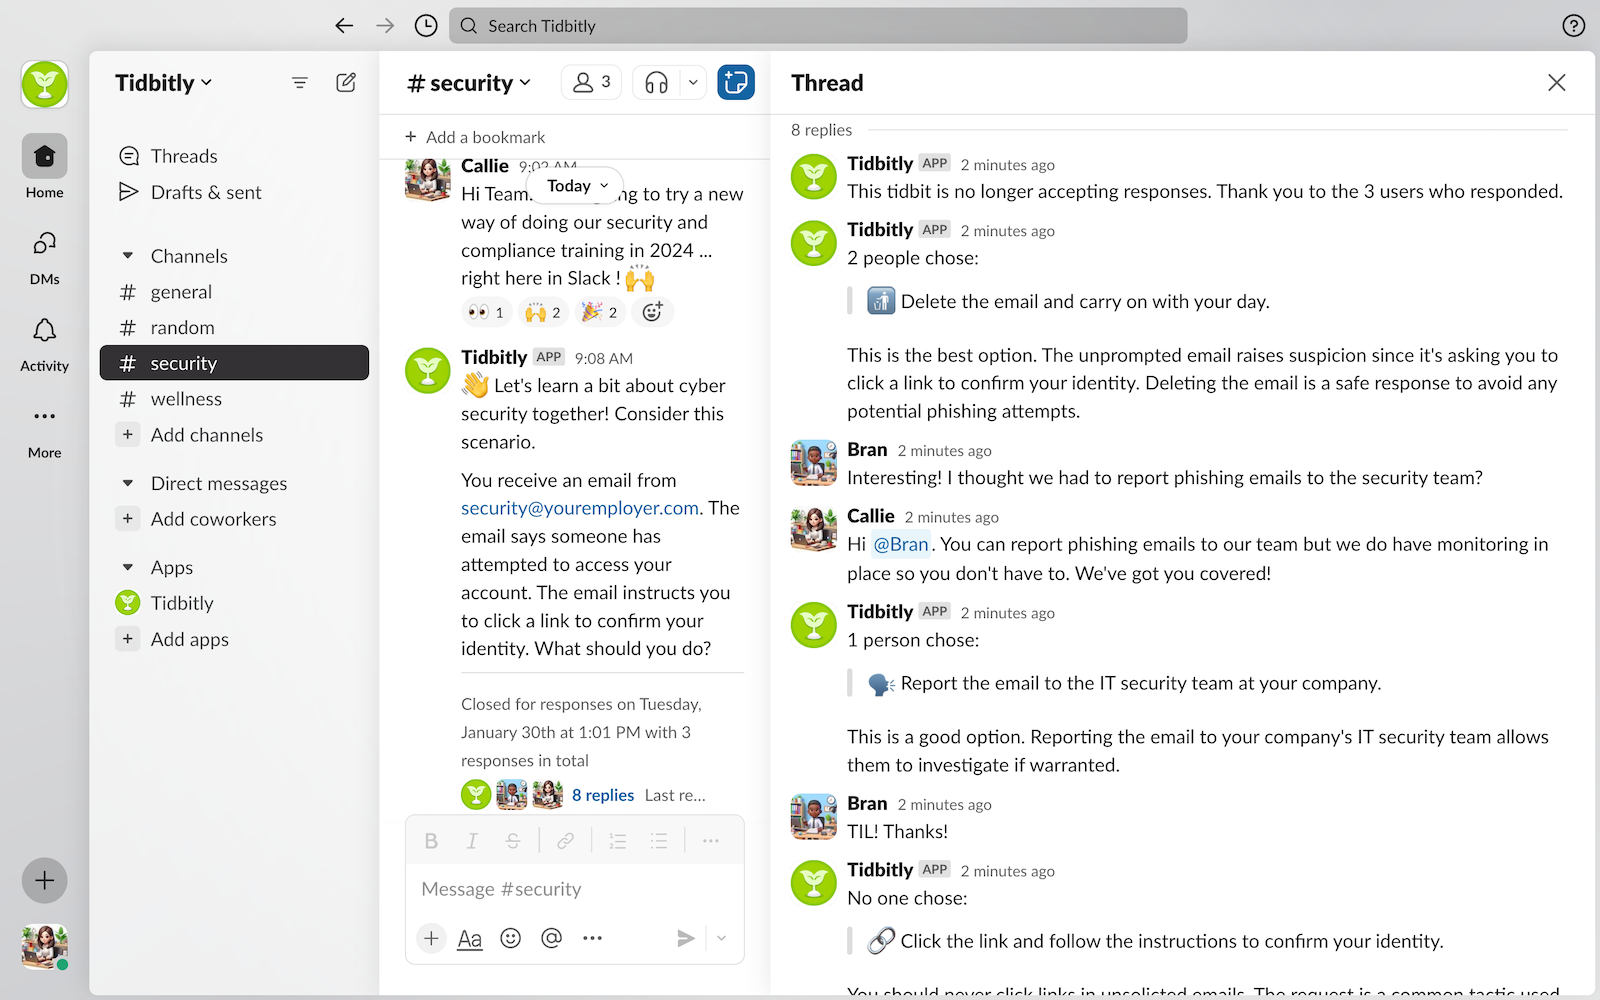The height and width of the screenshot is (1000, 1600).
Task: Open the # security channel title menu
Action: pos(469,83)
